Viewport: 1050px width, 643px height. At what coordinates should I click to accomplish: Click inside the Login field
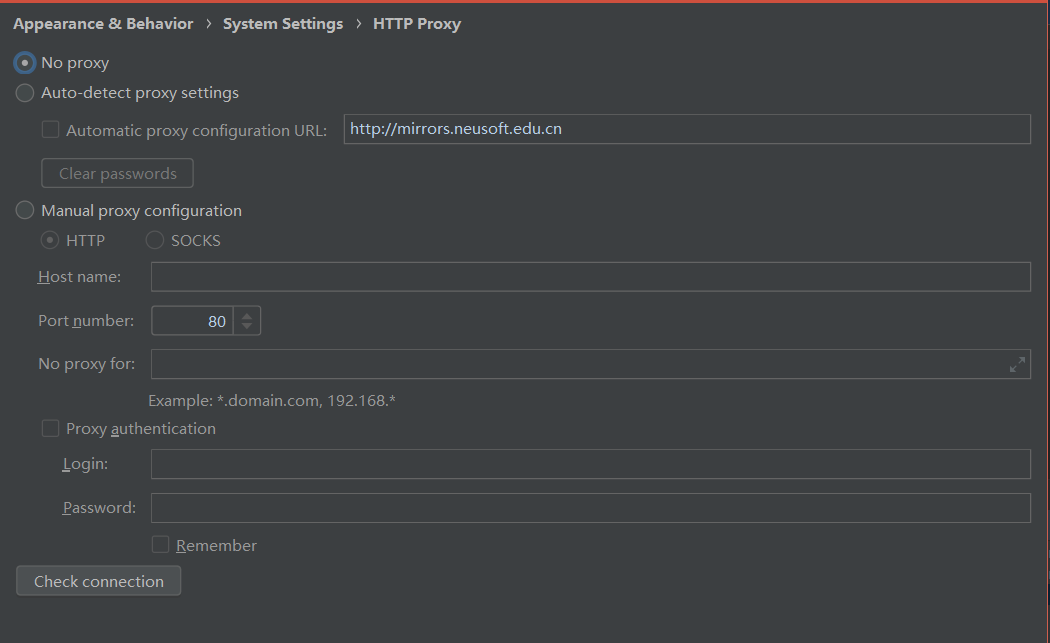(x=590, y=463)
